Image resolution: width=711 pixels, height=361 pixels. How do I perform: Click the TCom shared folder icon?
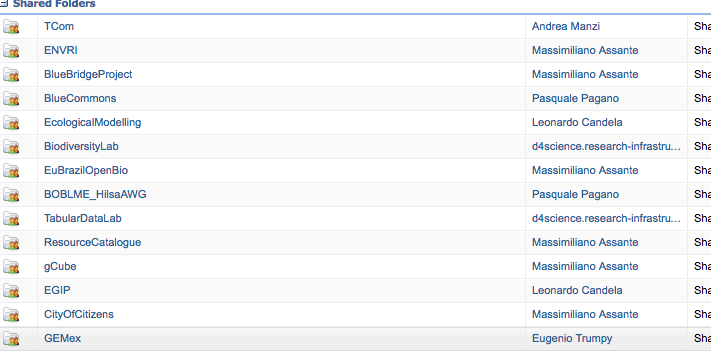pos(11,27)
